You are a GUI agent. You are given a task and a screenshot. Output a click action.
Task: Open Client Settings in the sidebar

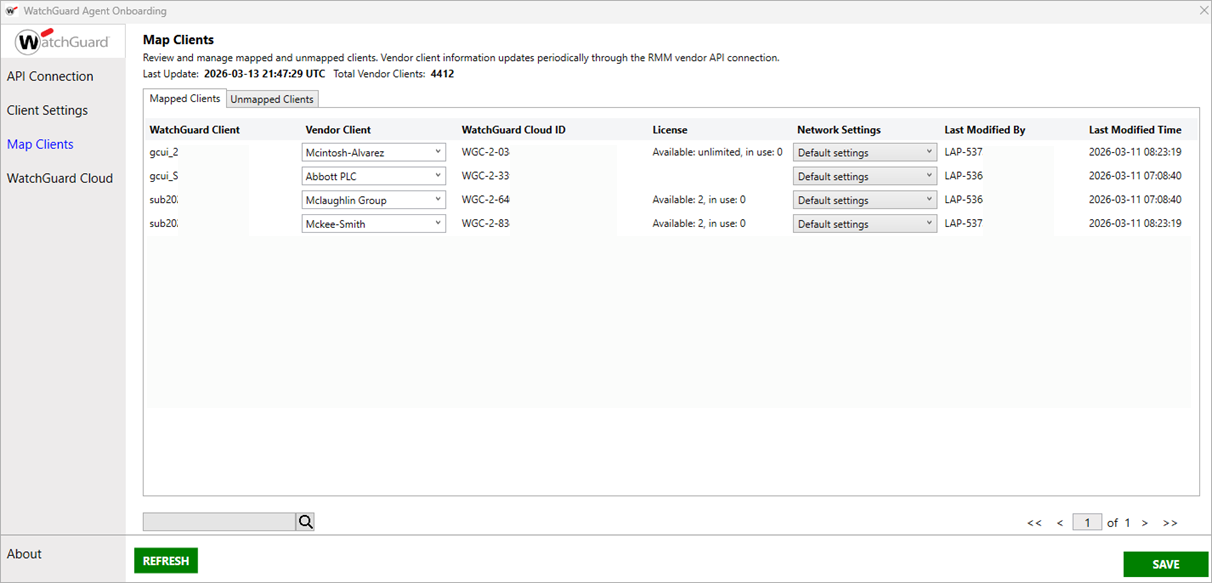47,110
